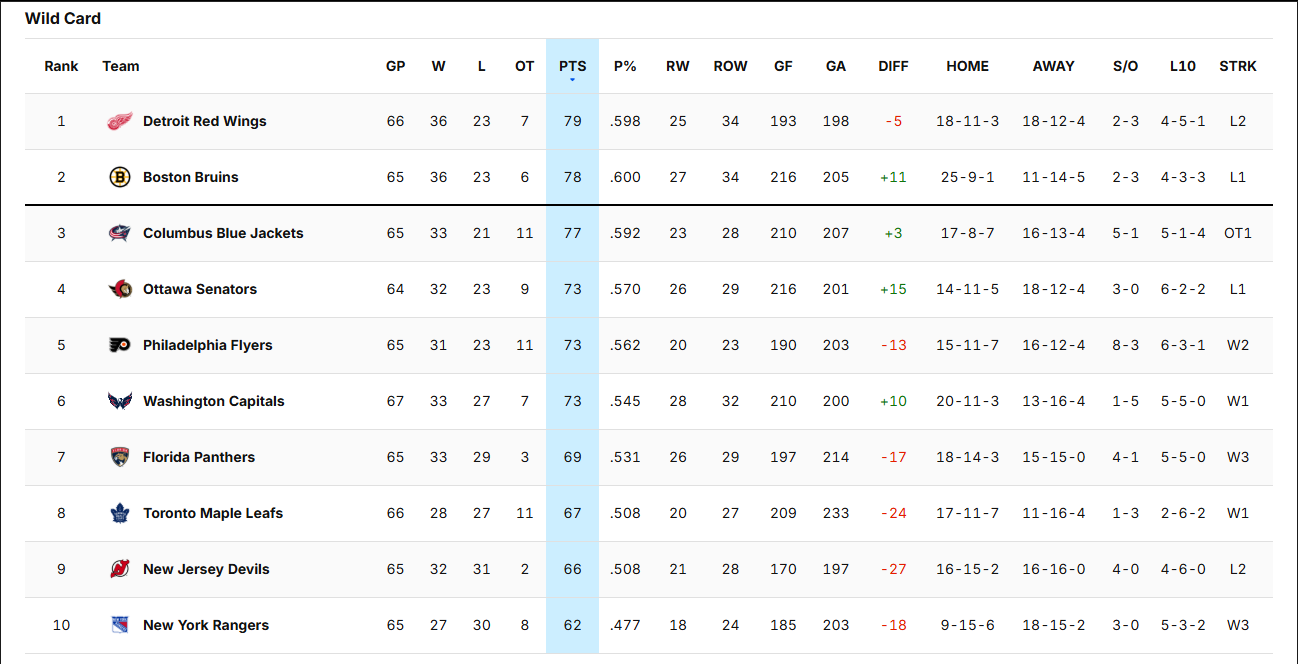Click the Florida Panthers logo
1298x664 pixels.
coord(120,457)
